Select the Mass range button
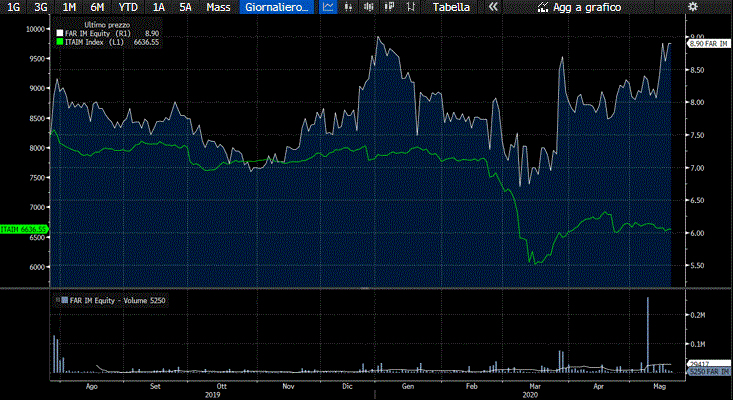733x400 pixels. point(217,7)
